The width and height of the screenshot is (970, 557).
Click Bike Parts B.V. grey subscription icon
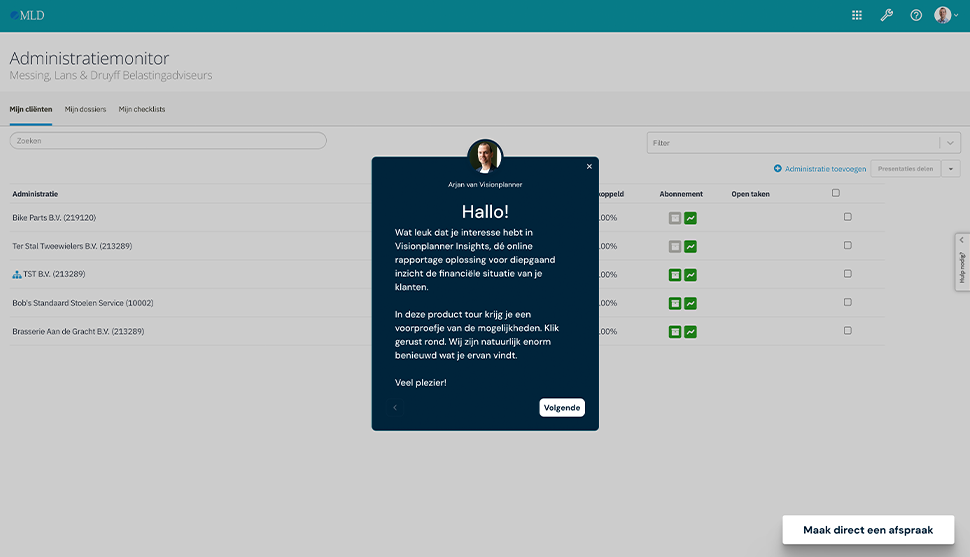675,218
